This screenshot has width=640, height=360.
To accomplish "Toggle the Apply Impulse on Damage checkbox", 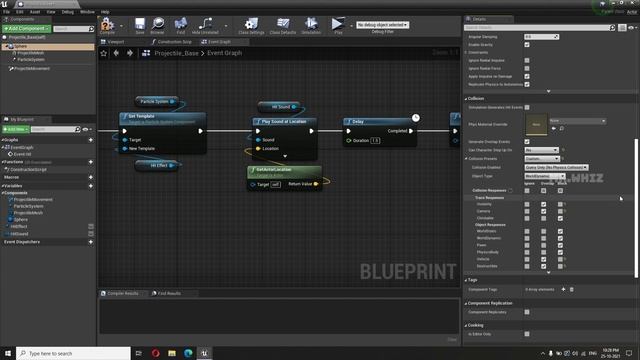I will click(527, 76).
